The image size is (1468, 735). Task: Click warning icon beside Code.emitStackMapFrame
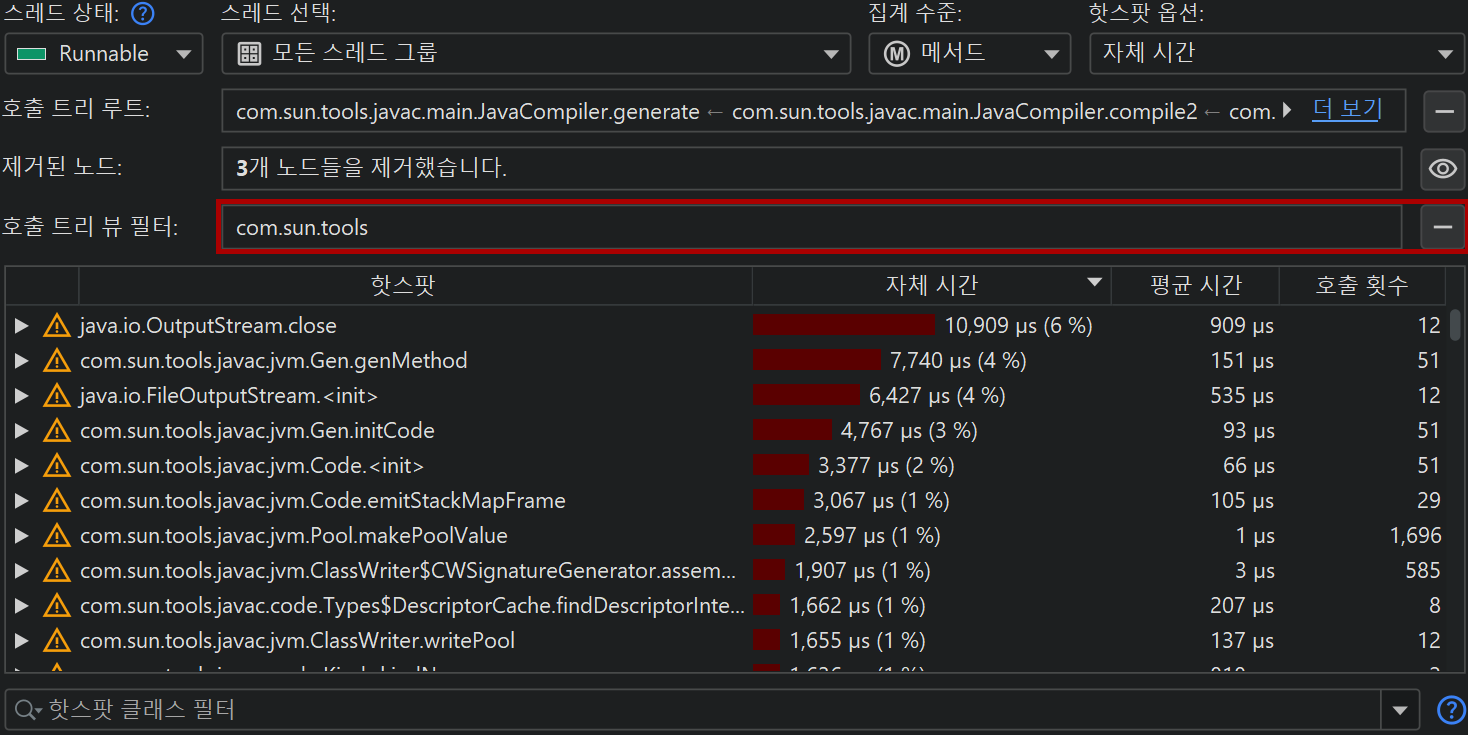click(x=57, y=500)
